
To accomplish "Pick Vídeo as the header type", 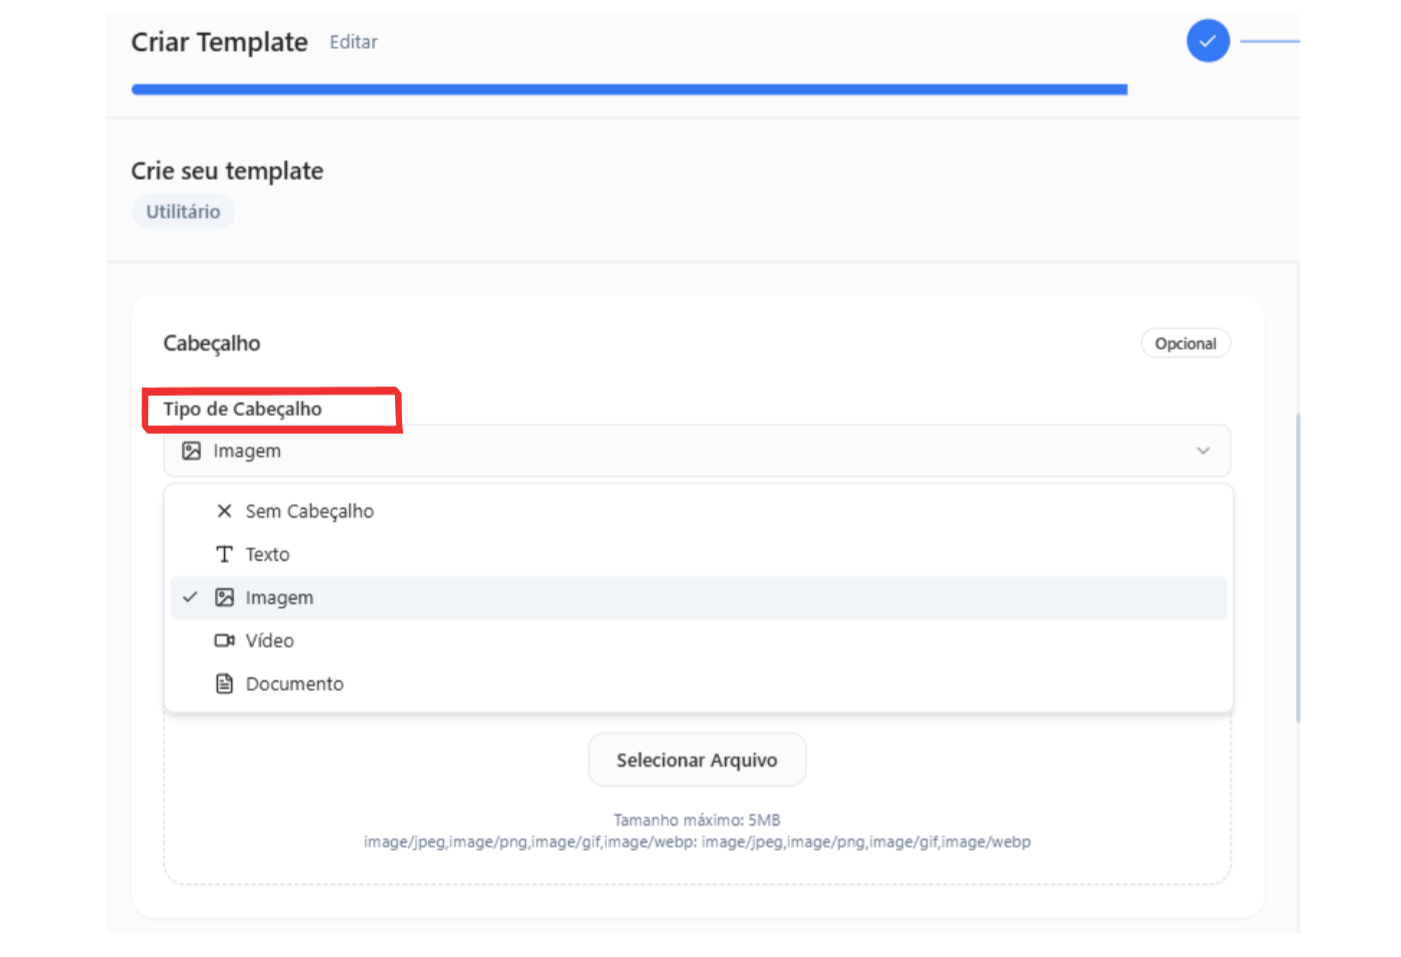I will (270, 641).
